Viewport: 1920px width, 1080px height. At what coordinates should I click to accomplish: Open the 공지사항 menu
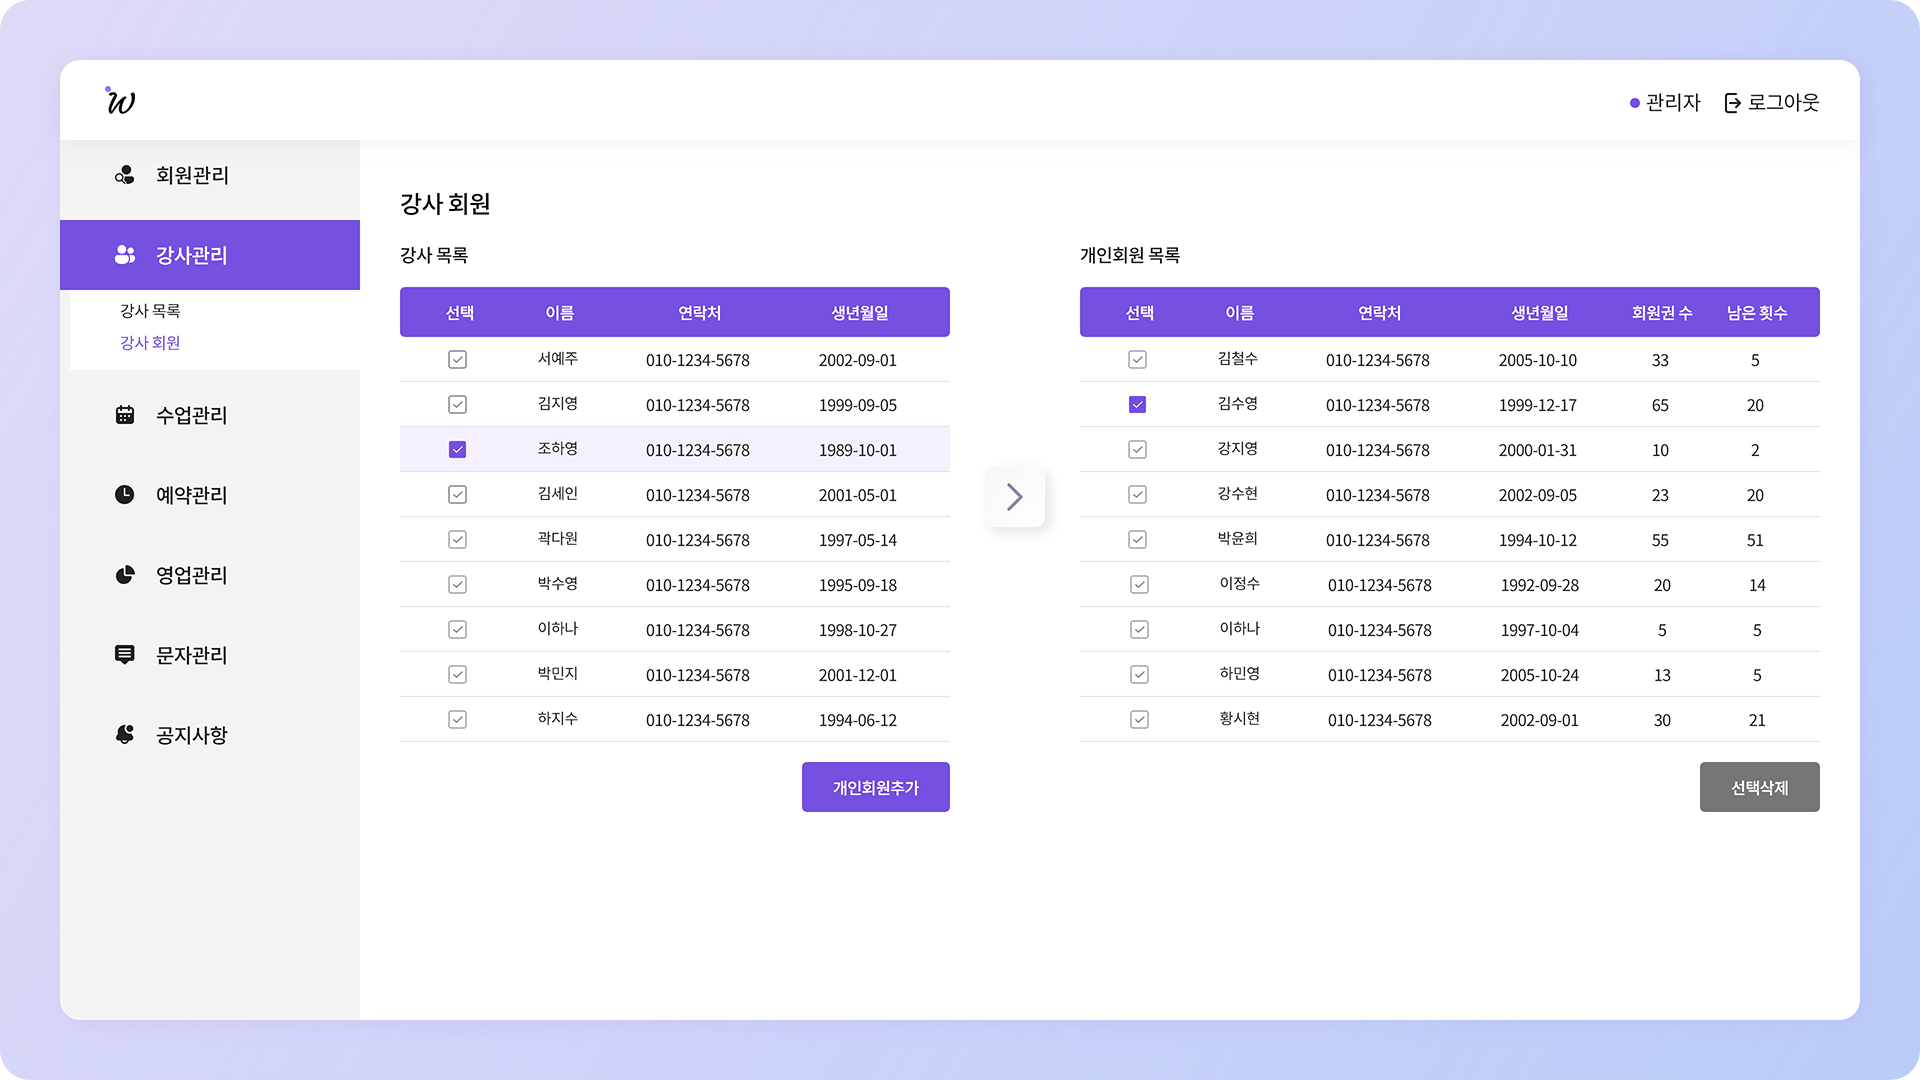(x=210, y=735)
